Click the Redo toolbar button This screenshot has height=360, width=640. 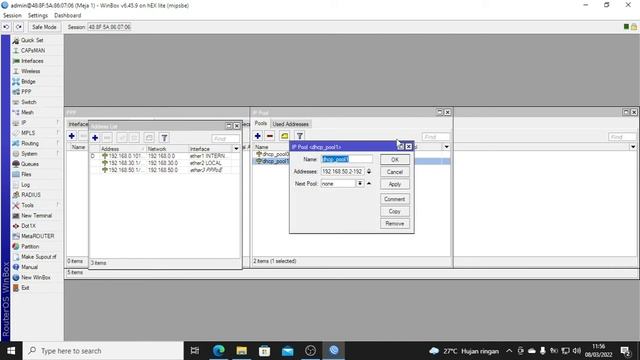click(19, 27)
